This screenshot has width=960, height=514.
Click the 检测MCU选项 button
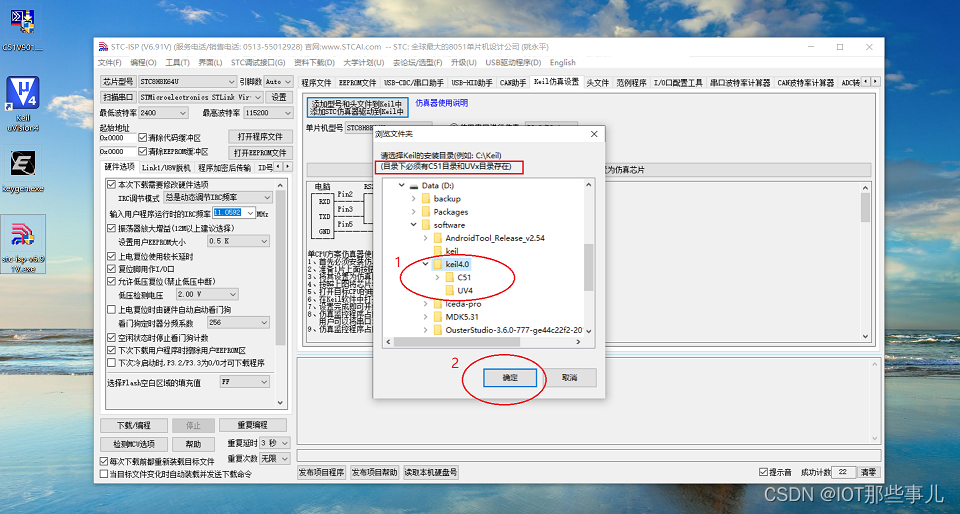(133, 444)
